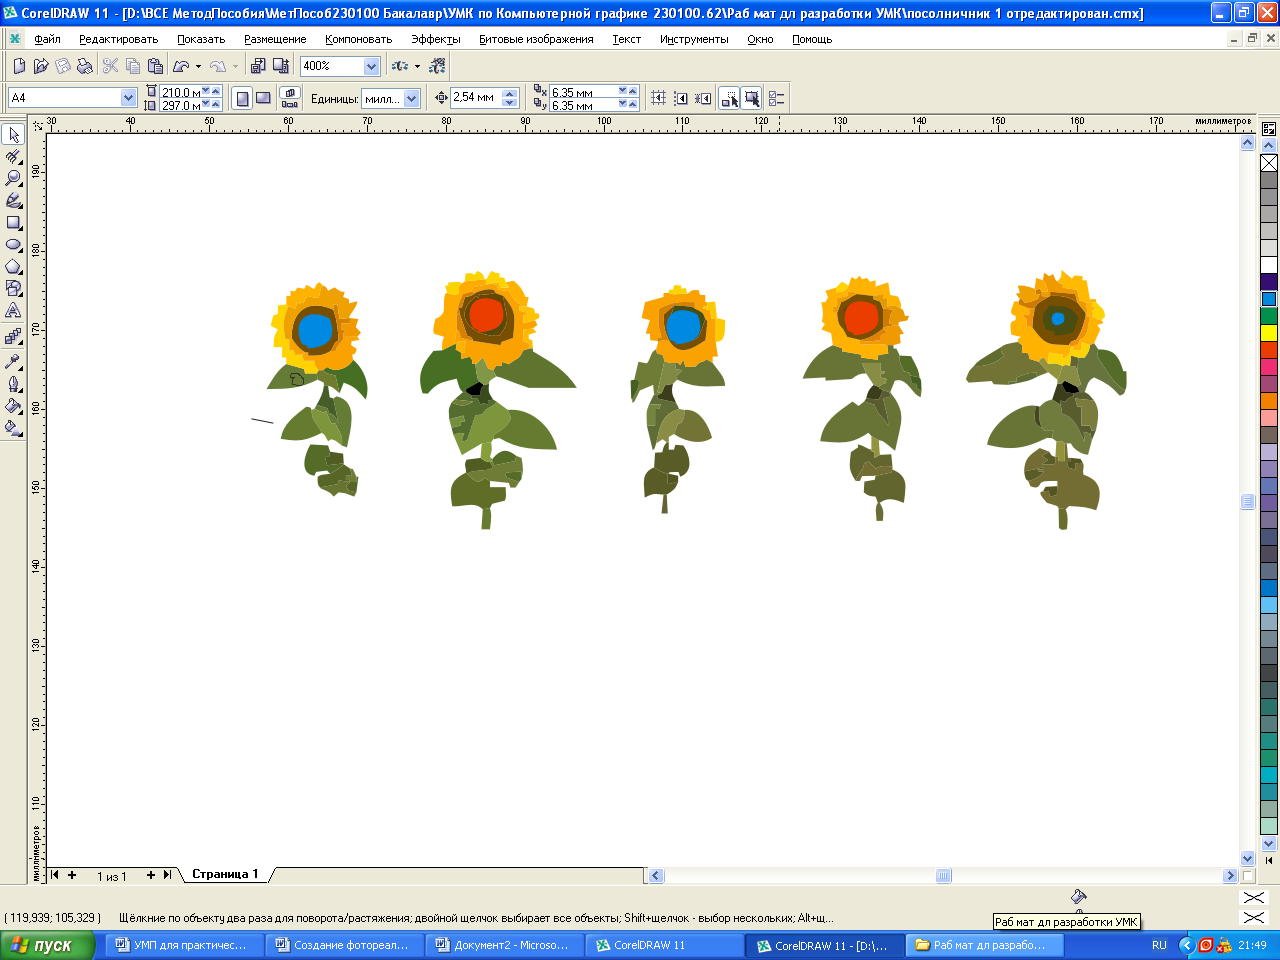This screenshot has height=960, width=1280.
Task: Click the Windows пуск Start button
Action: [x=48, y=945]
